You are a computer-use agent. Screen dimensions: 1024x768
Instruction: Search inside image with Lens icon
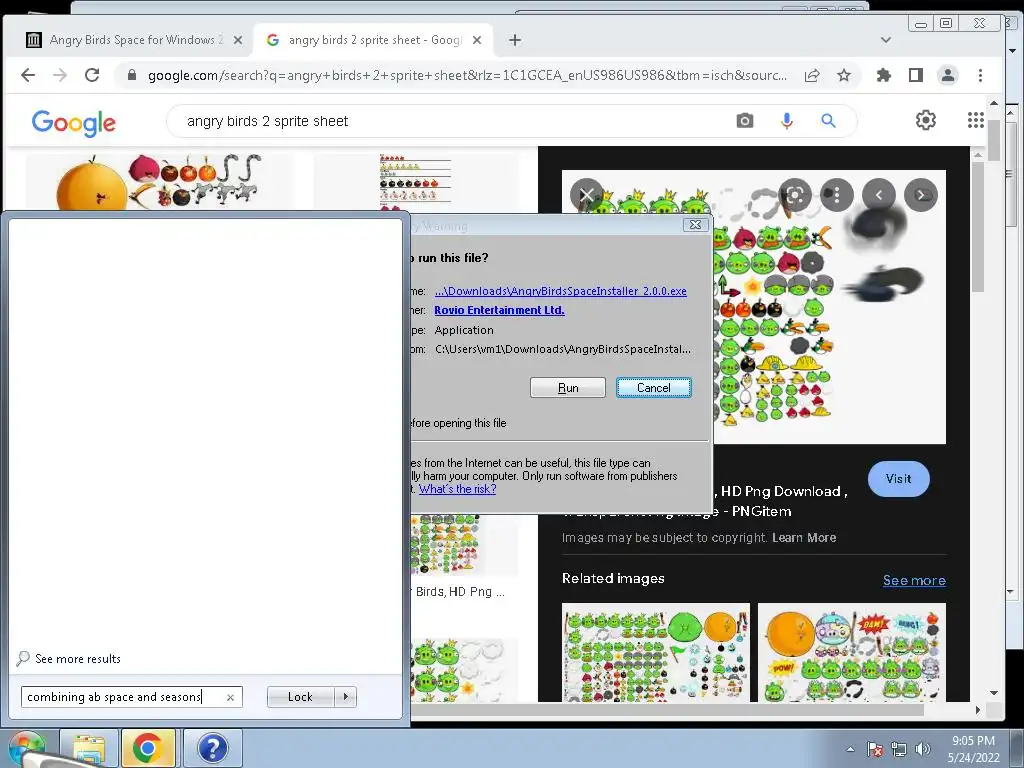[x=795, y=195]
